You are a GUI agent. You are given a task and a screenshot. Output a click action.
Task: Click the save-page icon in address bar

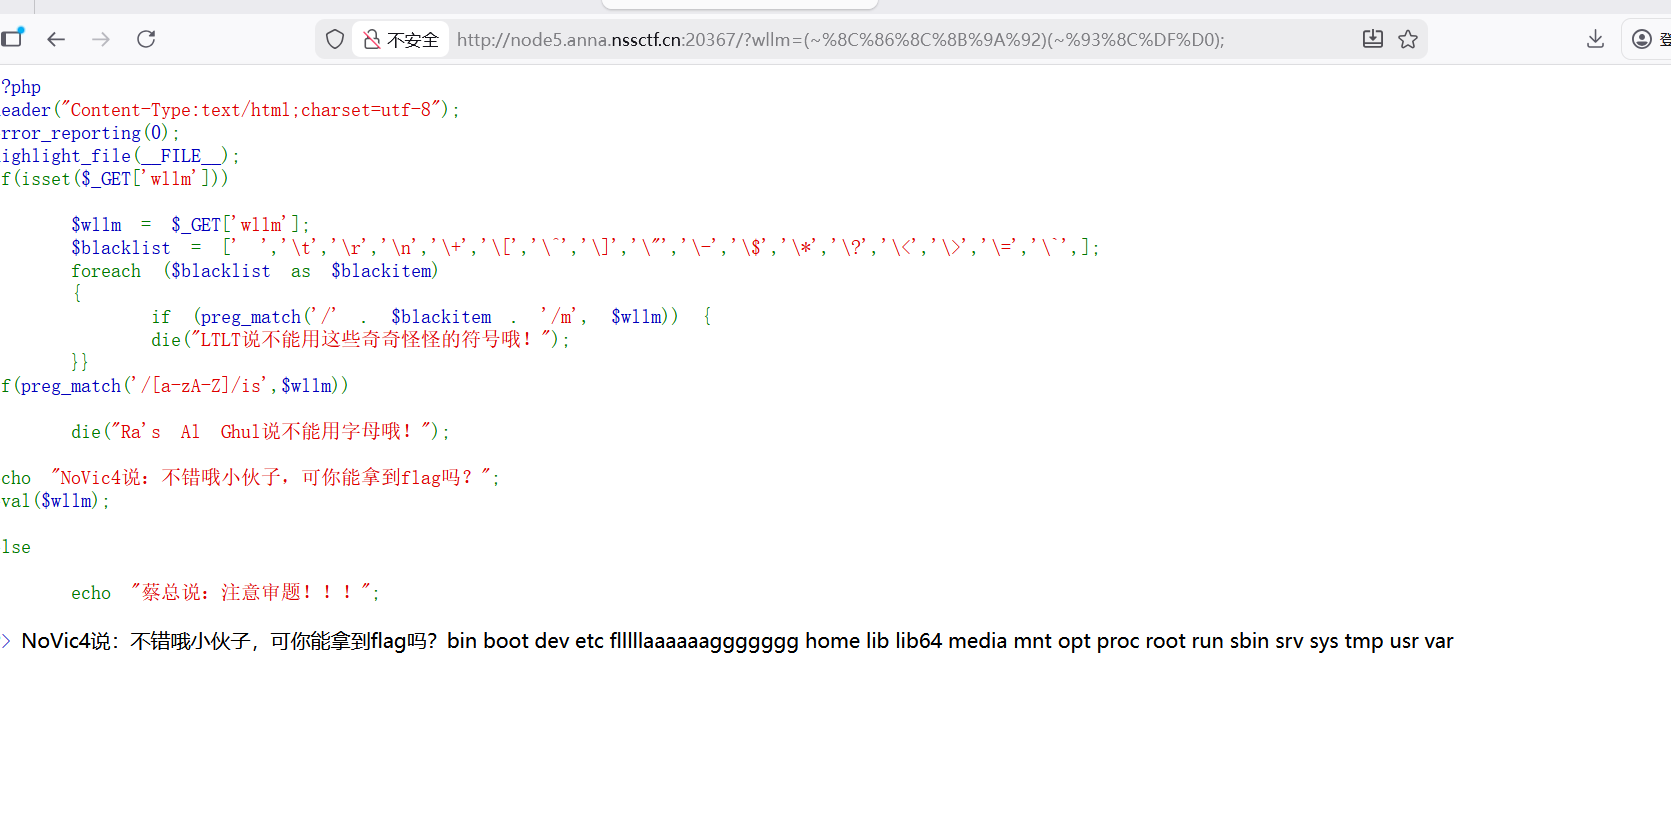1373,39
